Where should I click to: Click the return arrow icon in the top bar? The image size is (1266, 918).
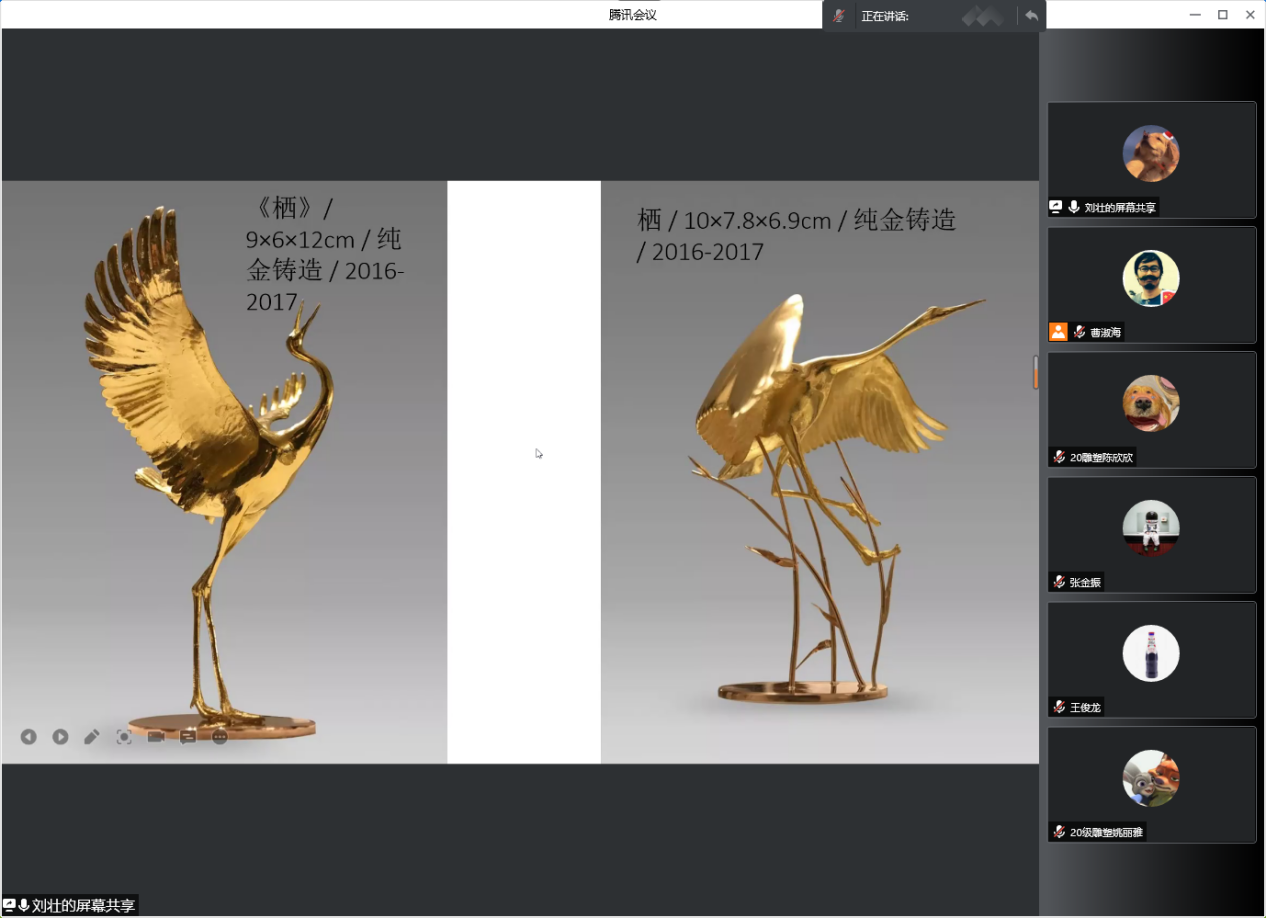tap(1031, 15)
